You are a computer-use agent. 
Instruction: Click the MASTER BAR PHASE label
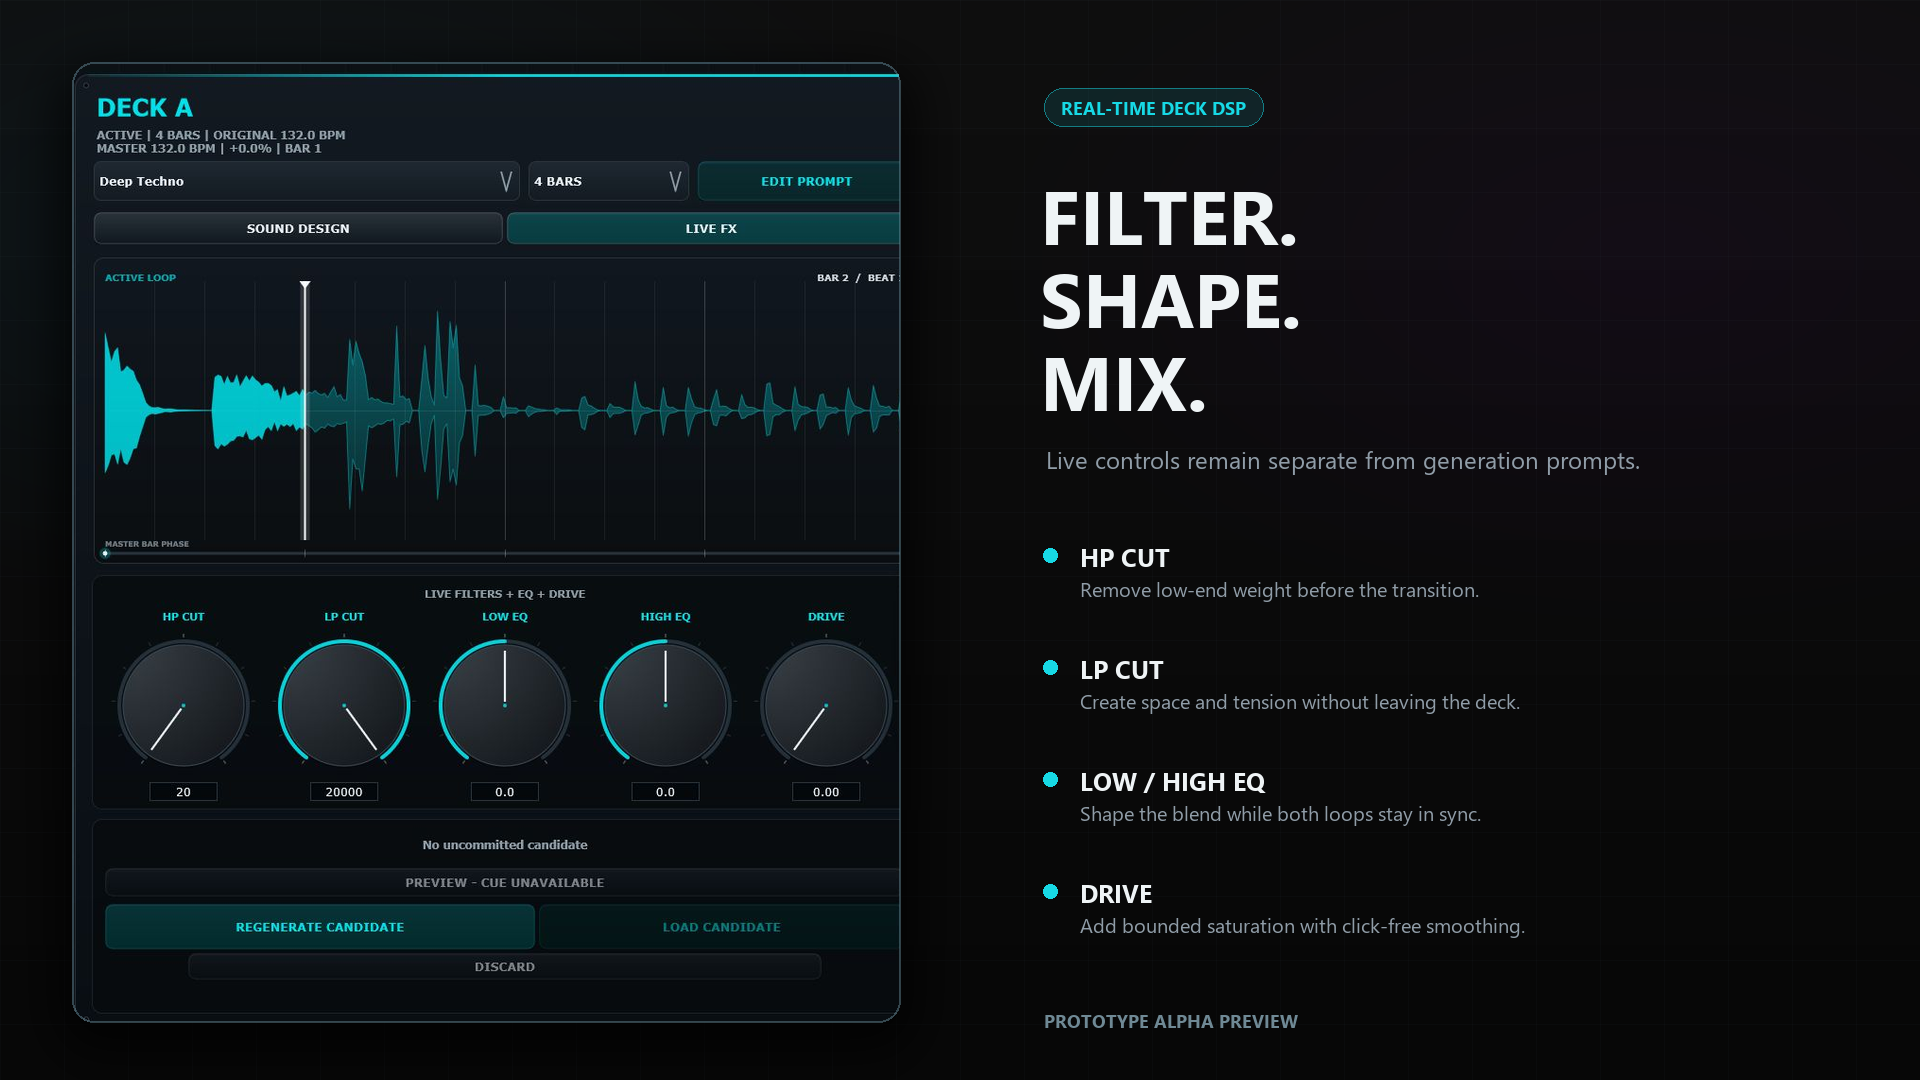coord(147,544)
